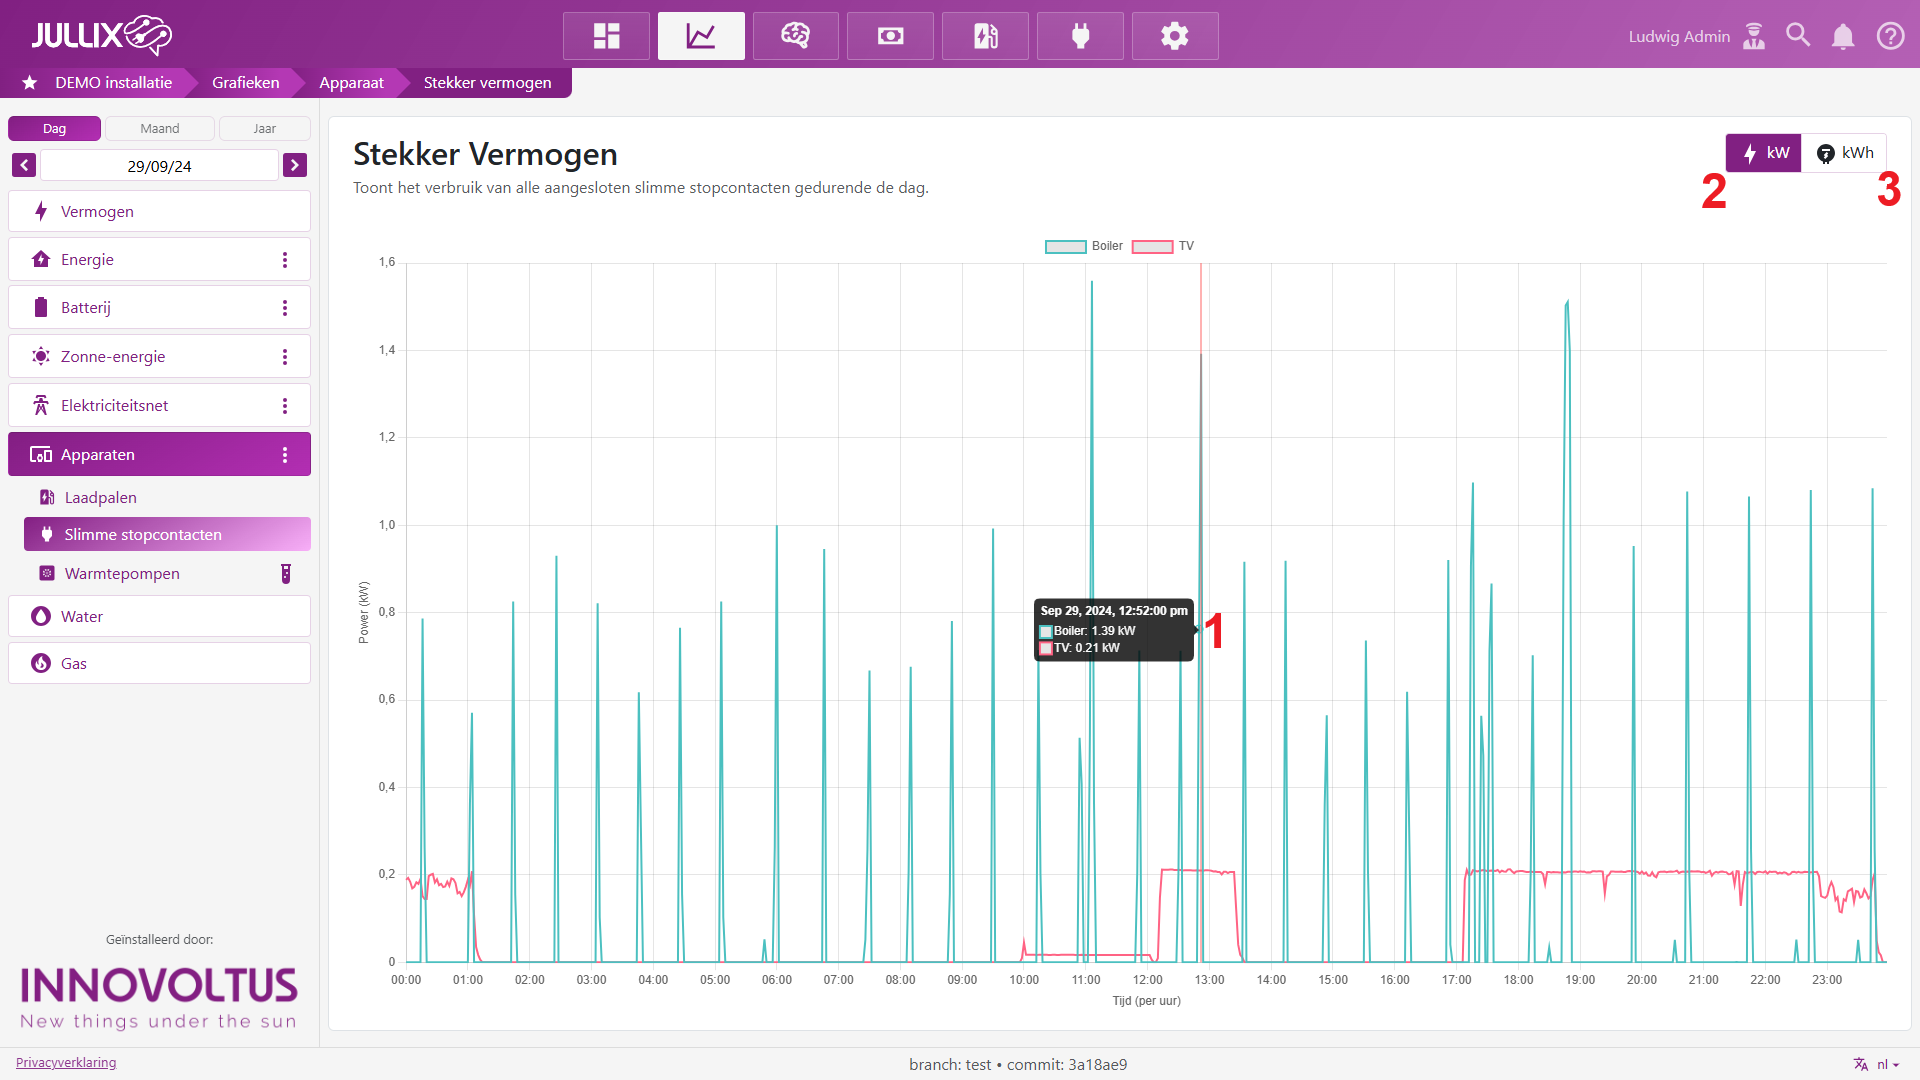Select the kW unit toggle

(1765, 153)
